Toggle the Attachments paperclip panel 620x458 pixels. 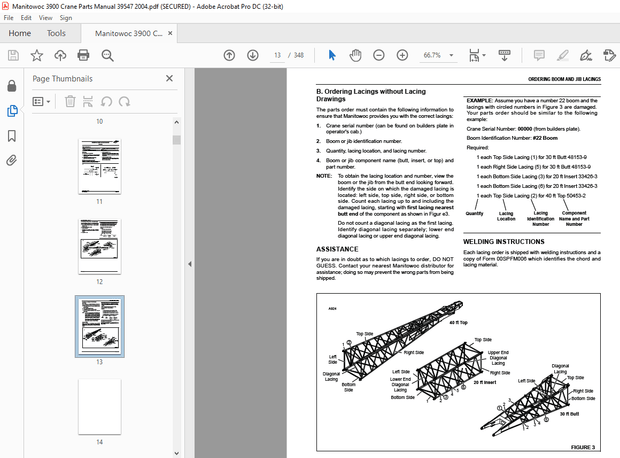[x=12, y=159]
